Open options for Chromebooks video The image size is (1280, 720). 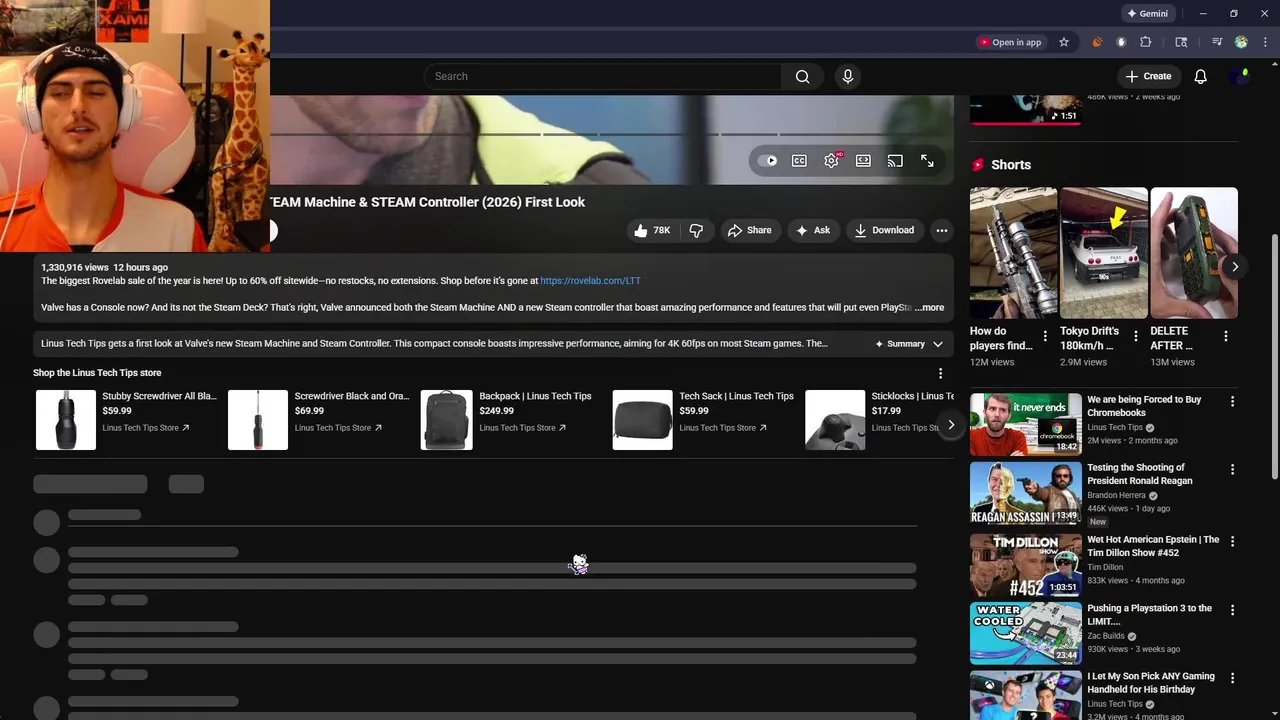click(x=1232, y=401)
